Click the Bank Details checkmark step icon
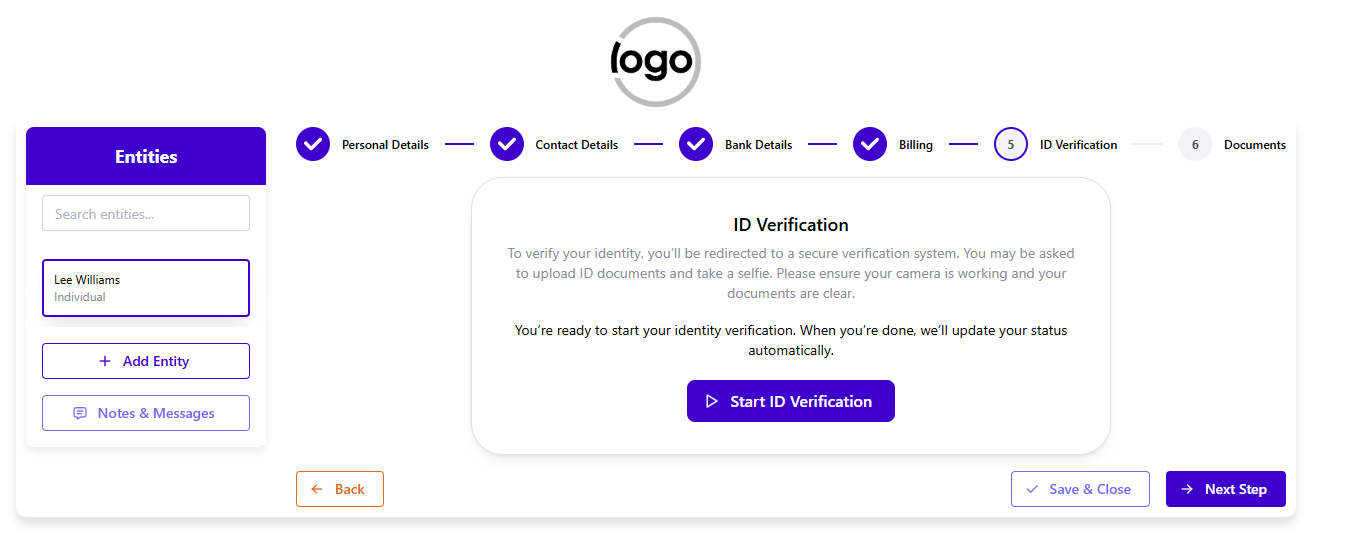Screen dimensions: 1357x542 pos(696,144)
